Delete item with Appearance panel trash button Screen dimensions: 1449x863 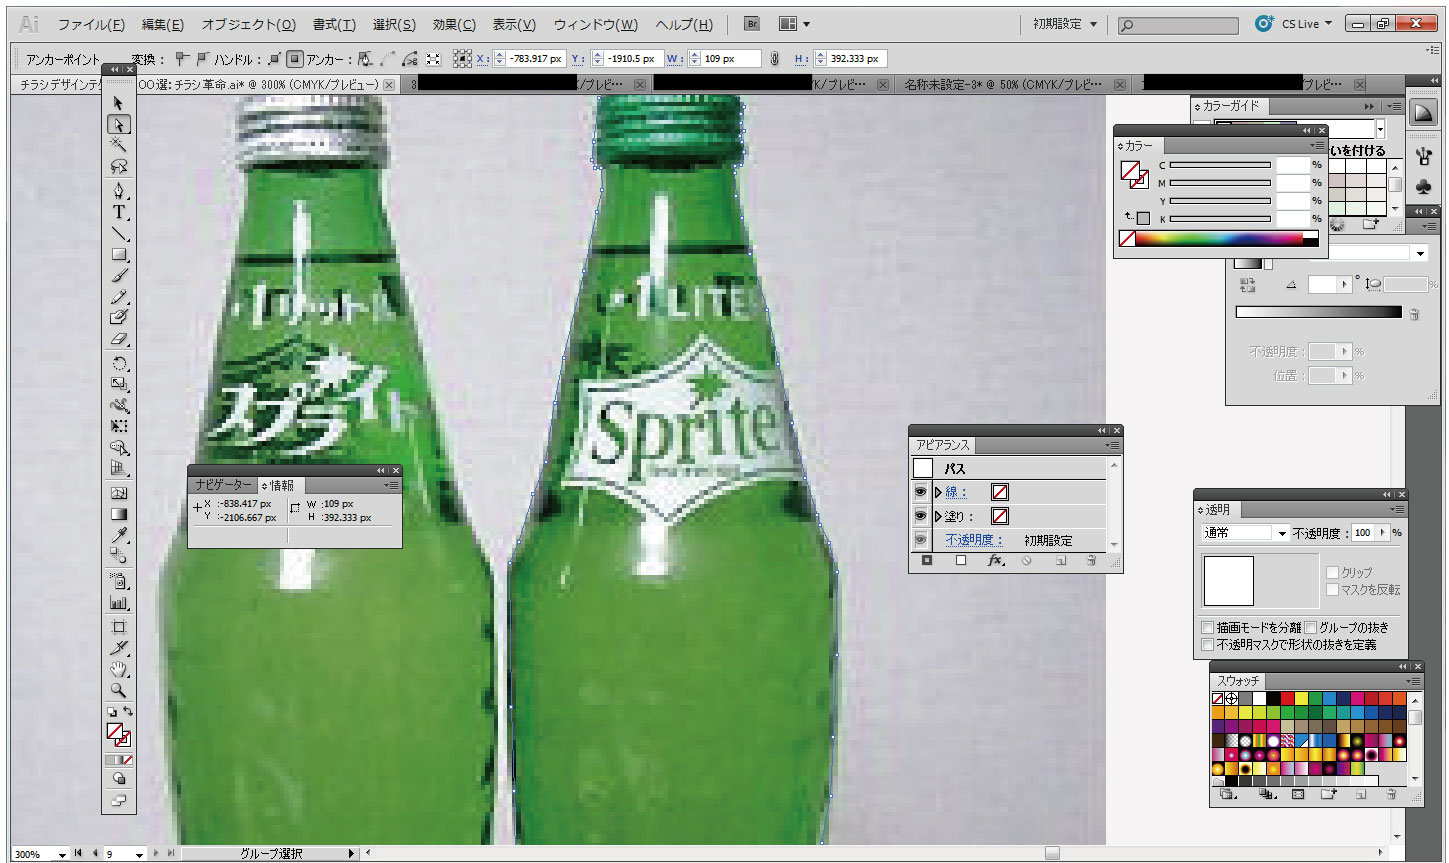coord(1091,561)
